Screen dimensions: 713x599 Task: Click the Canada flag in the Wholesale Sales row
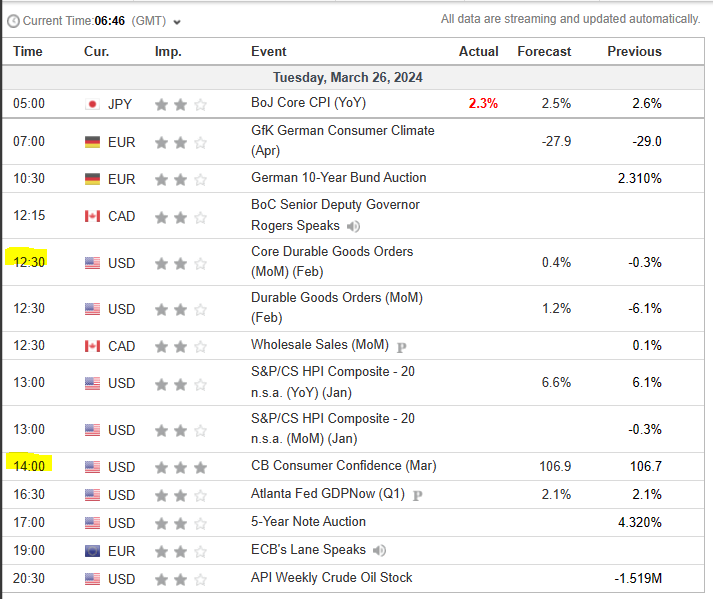click(x=93, y=346)
